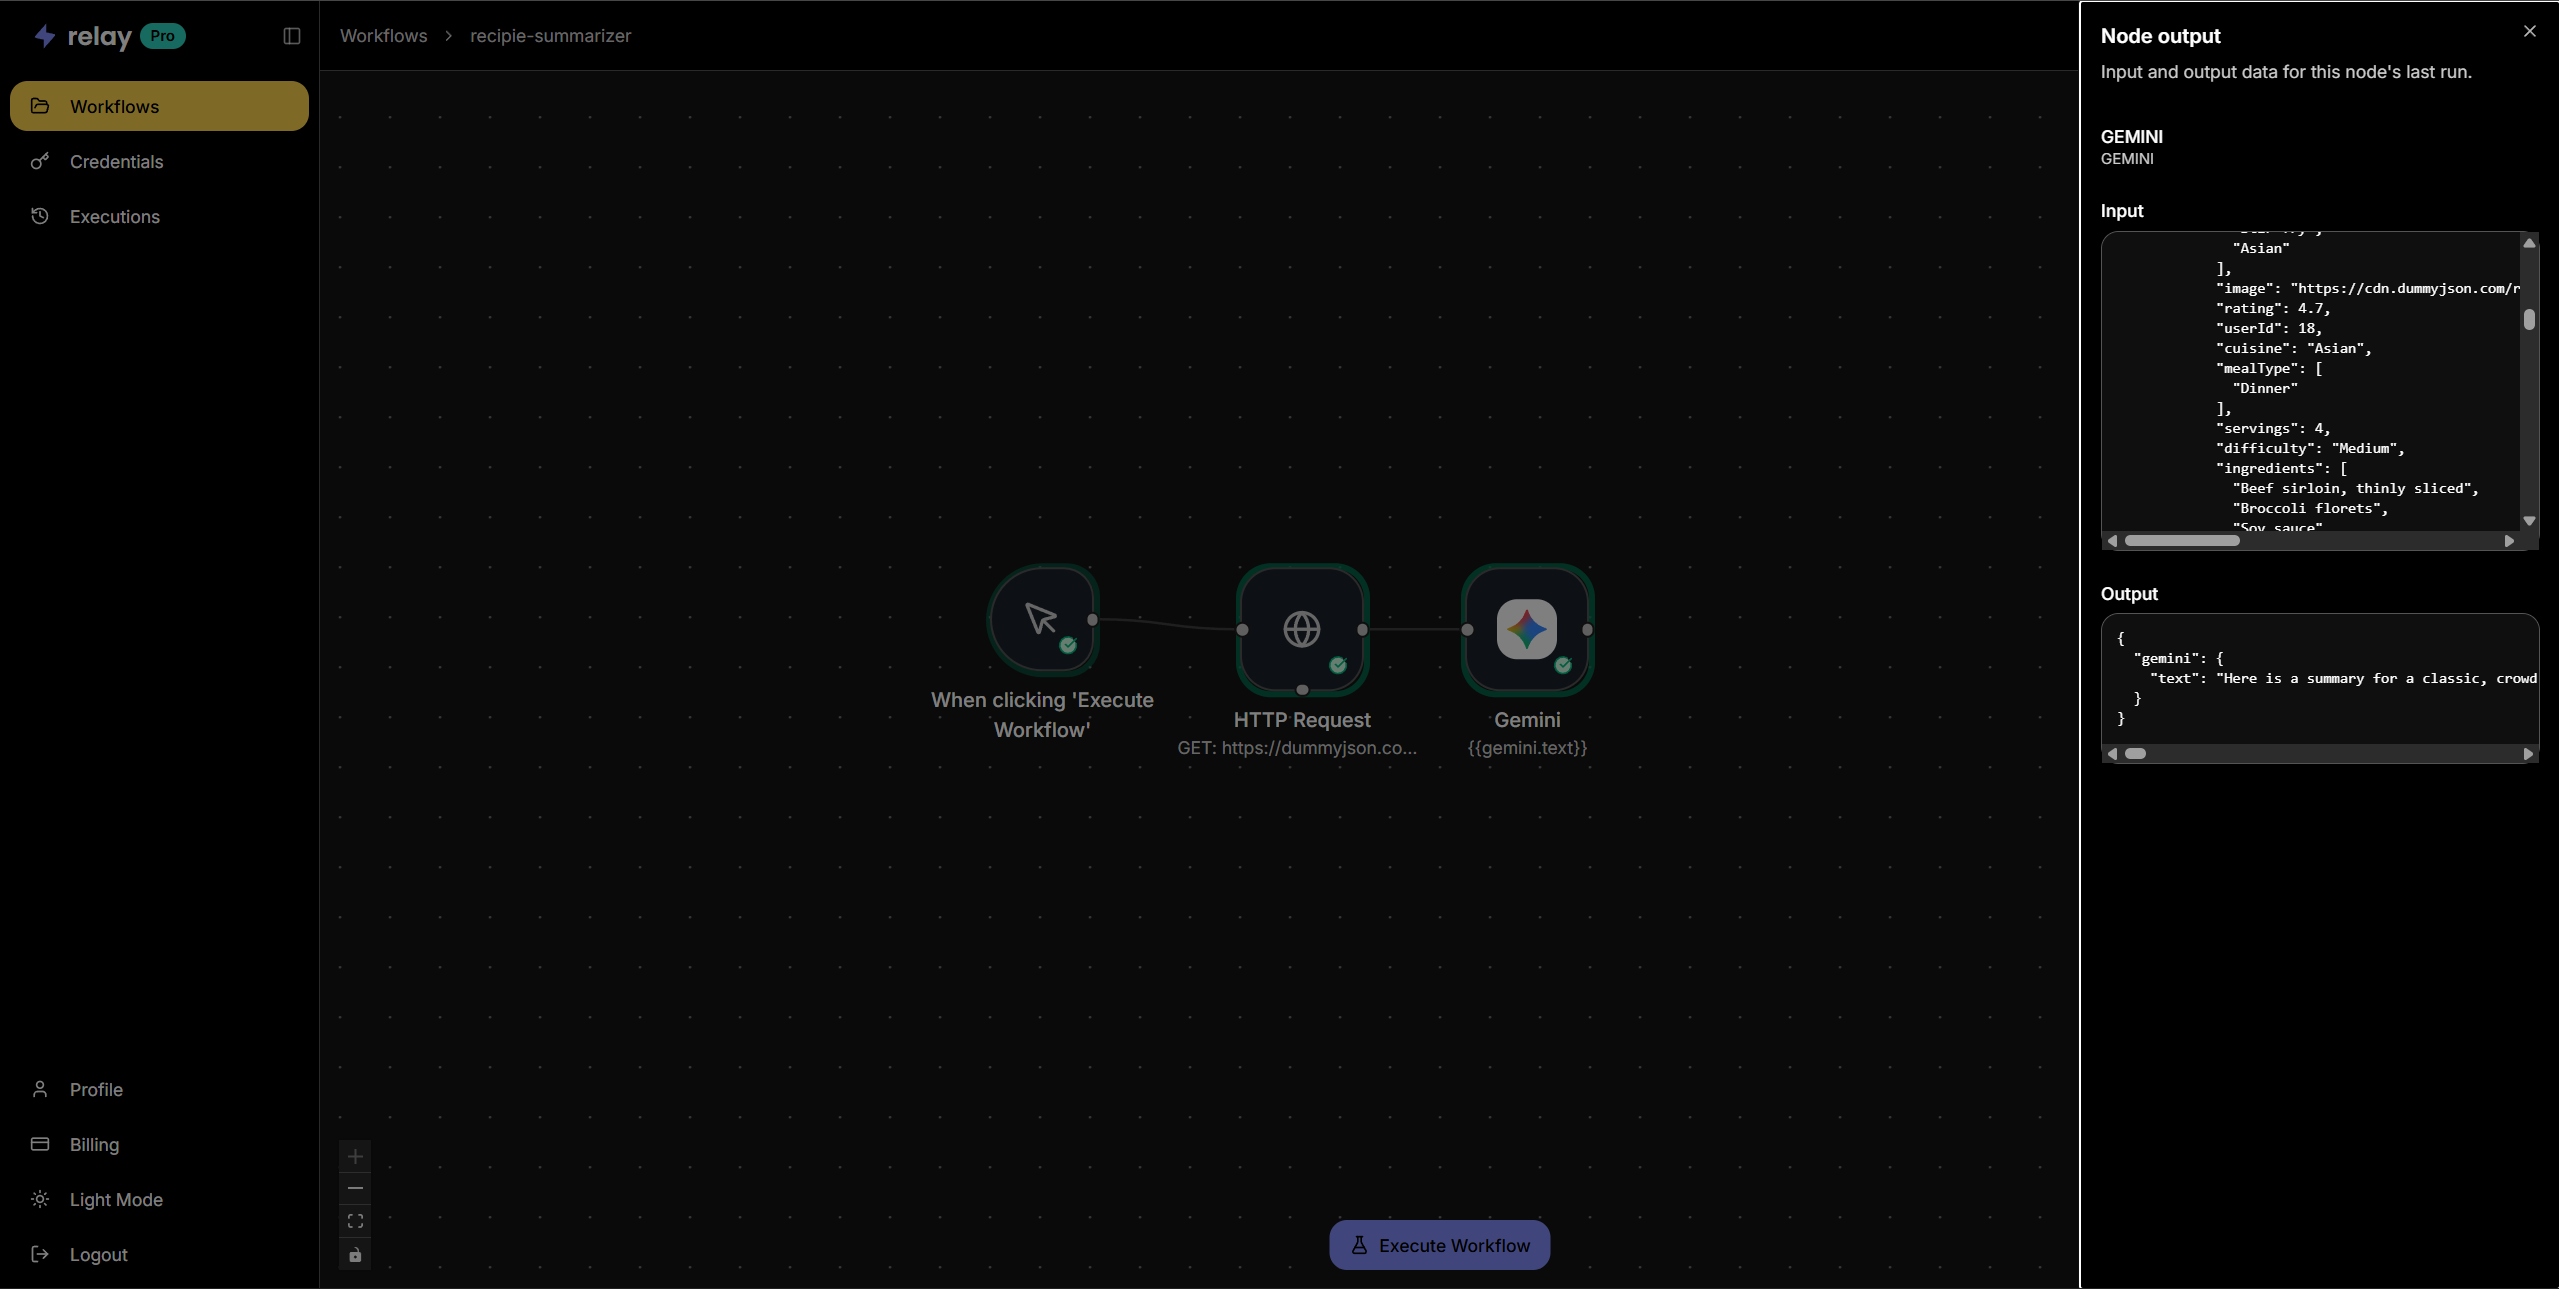
Task: Click the Input scroll down arrow
Action: coord(2529,521)
